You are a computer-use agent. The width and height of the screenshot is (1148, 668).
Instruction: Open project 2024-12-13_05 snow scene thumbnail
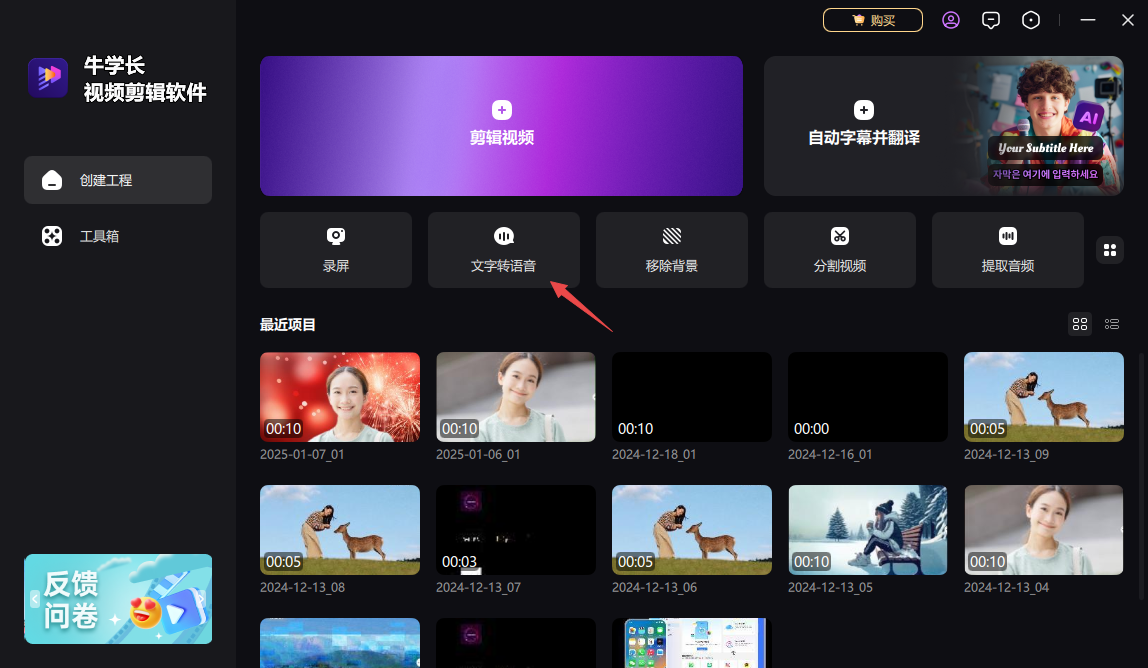[x=868, y=530]
